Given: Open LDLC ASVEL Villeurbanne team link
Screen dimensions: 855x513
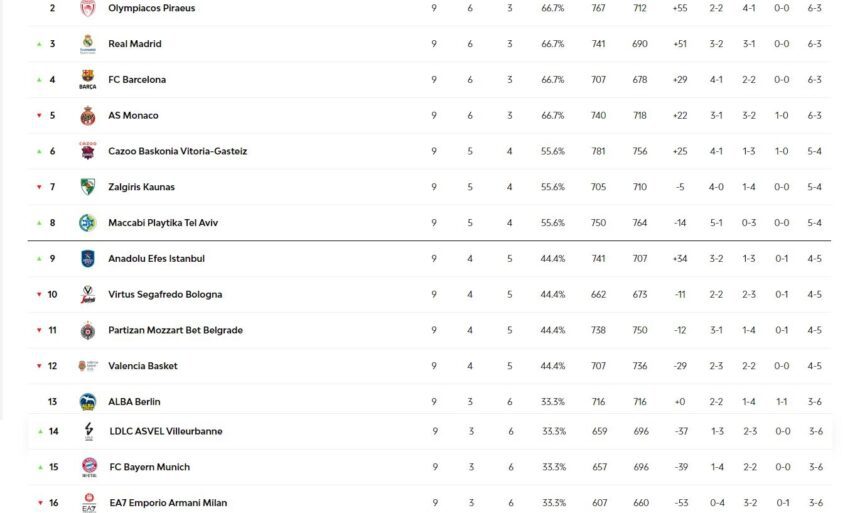Looking at the screenshot, I should click(x=165, y=432).
